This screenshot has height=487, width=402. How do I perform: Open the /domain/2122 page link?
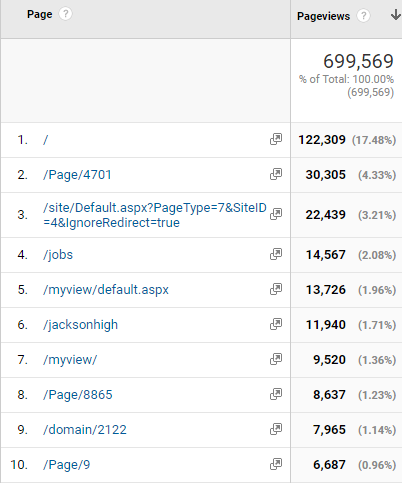tap(85, 430)
